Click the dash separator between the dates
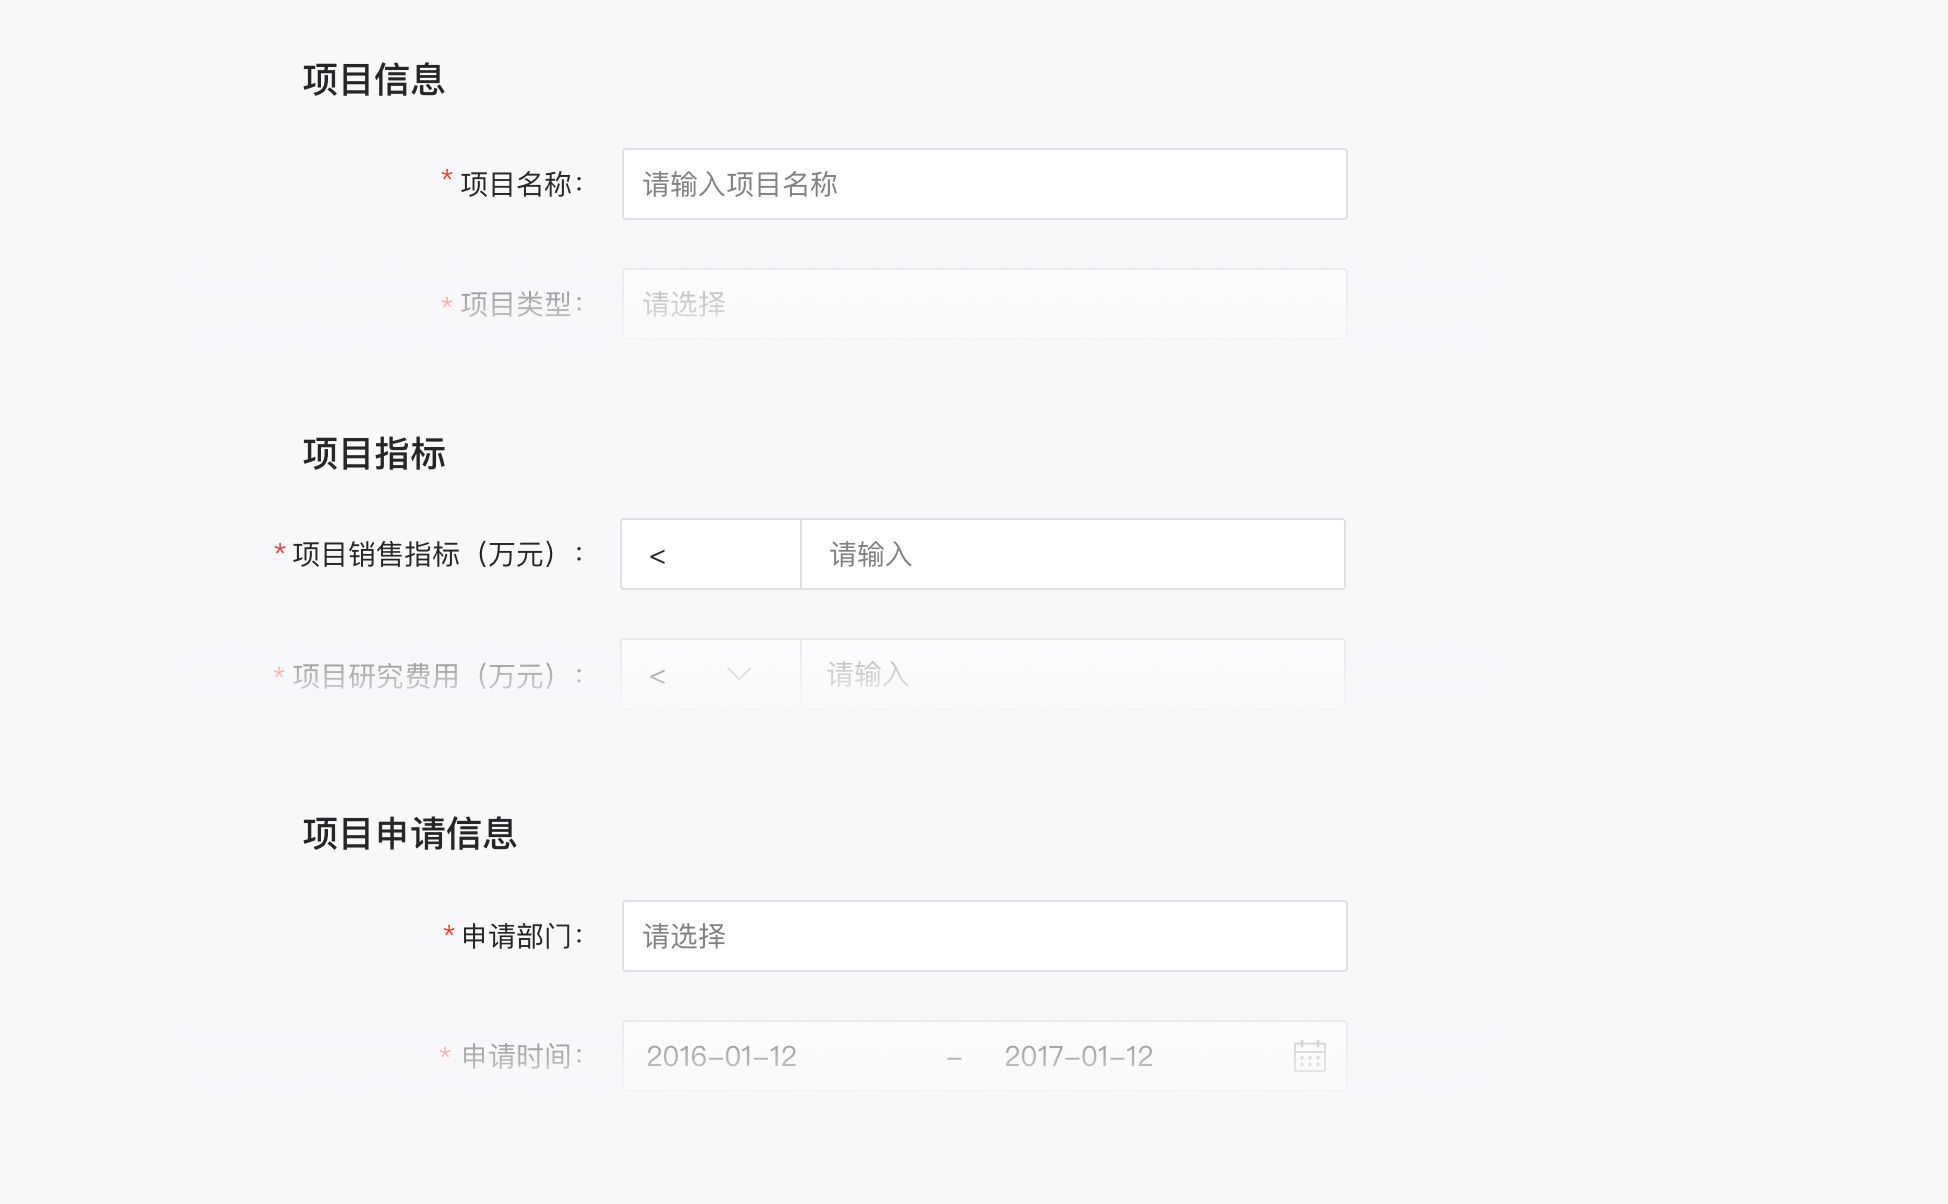This screenshot has width=1948, height=1204. pos(954,1057)
